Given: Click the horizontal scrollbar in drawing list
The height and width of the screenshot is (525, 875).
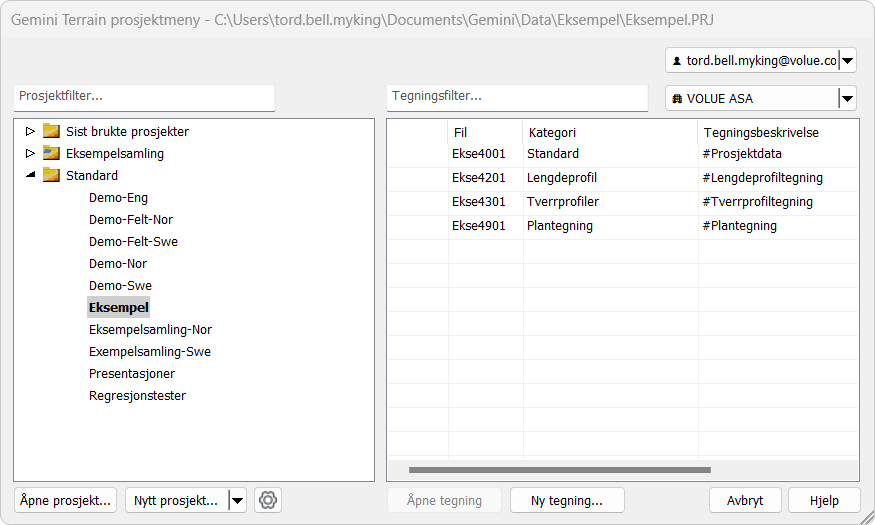Looking at the screenshot, I should pyautogui.click(x=560, y=469).
